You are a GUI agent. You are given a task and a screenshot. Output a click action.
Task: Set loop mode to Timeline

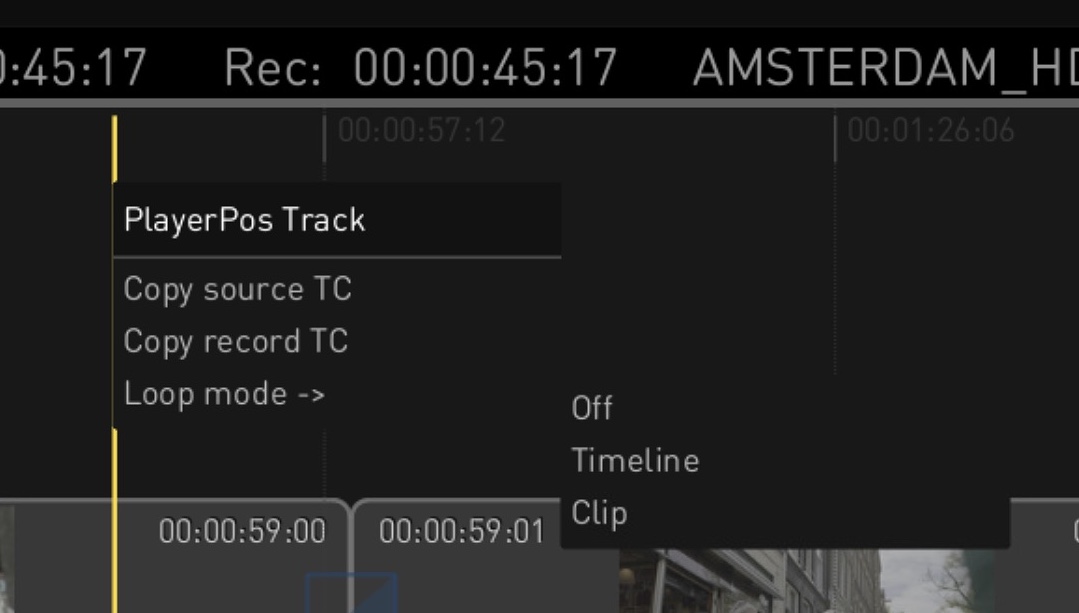[x=635, y=460]
